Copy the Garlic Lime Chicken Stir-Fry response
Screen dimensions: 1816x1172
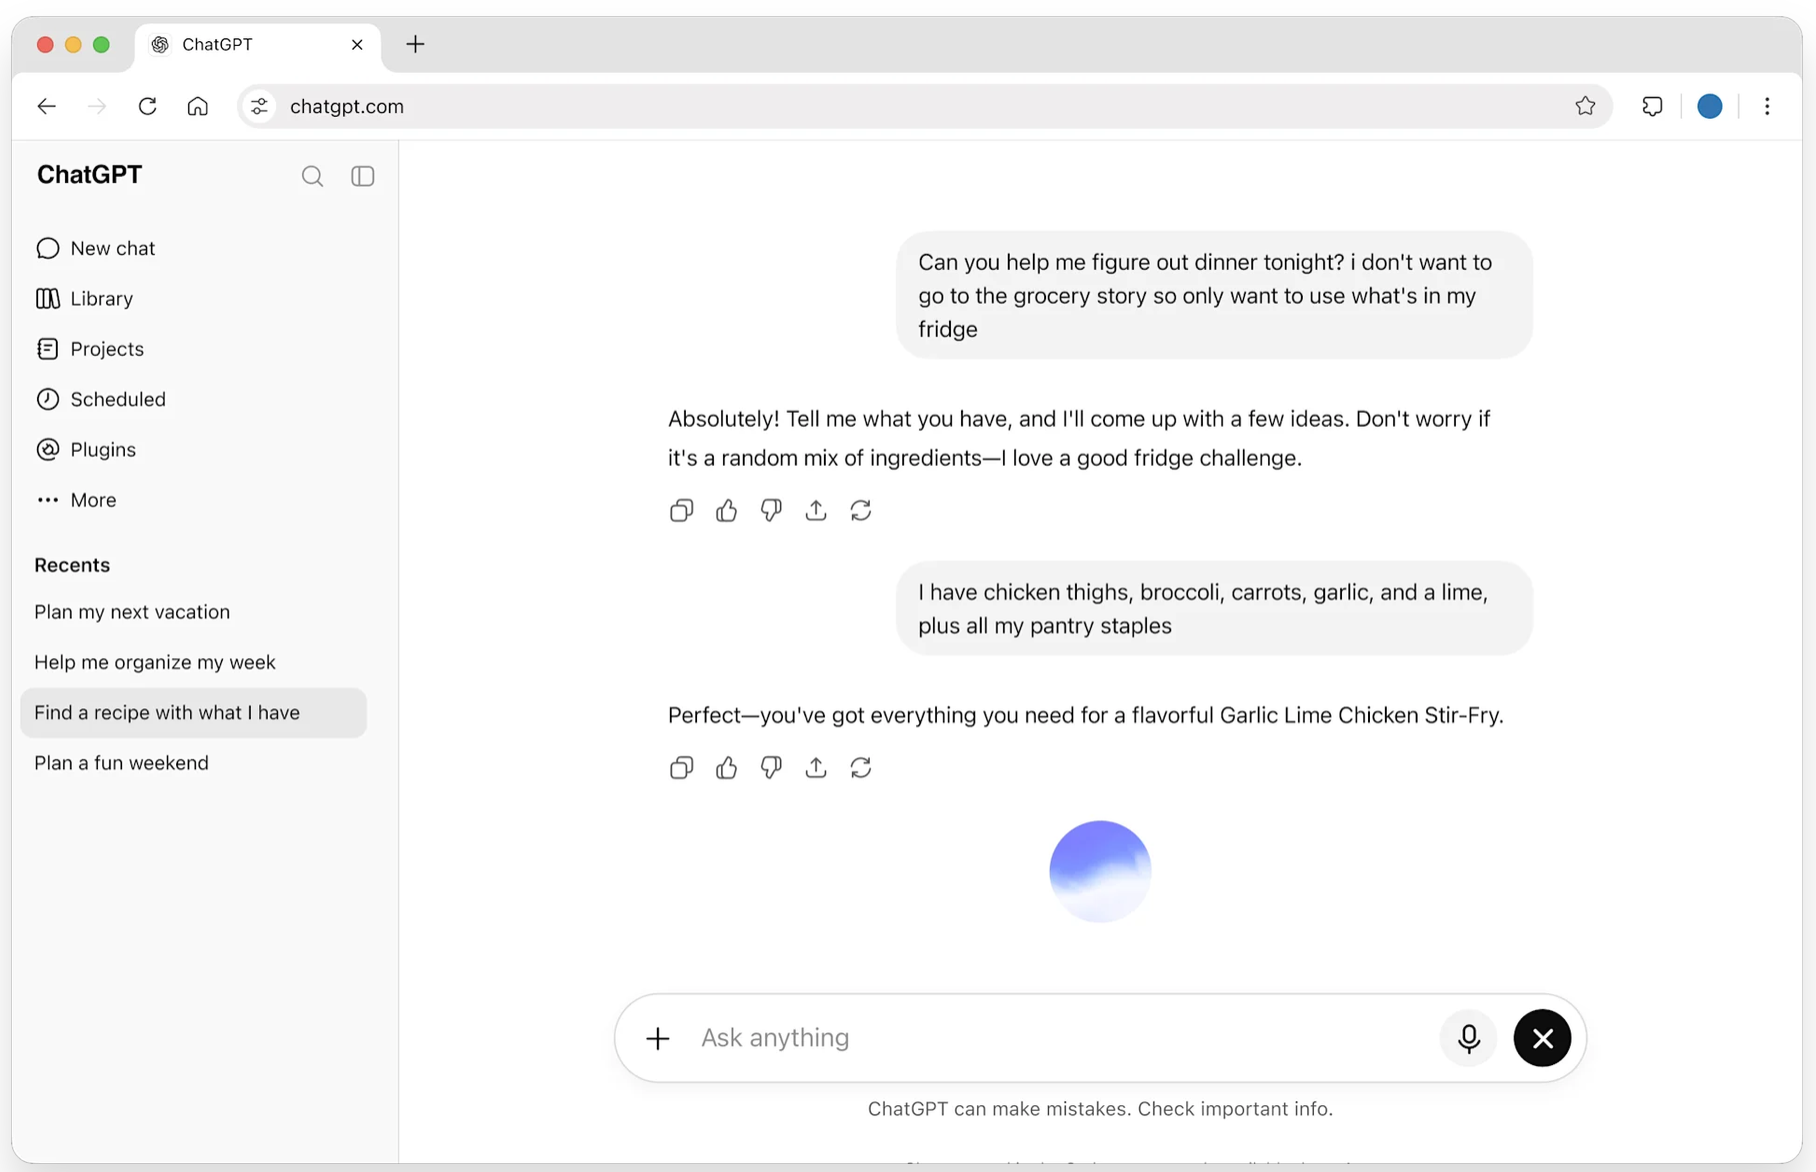point(681,768)
